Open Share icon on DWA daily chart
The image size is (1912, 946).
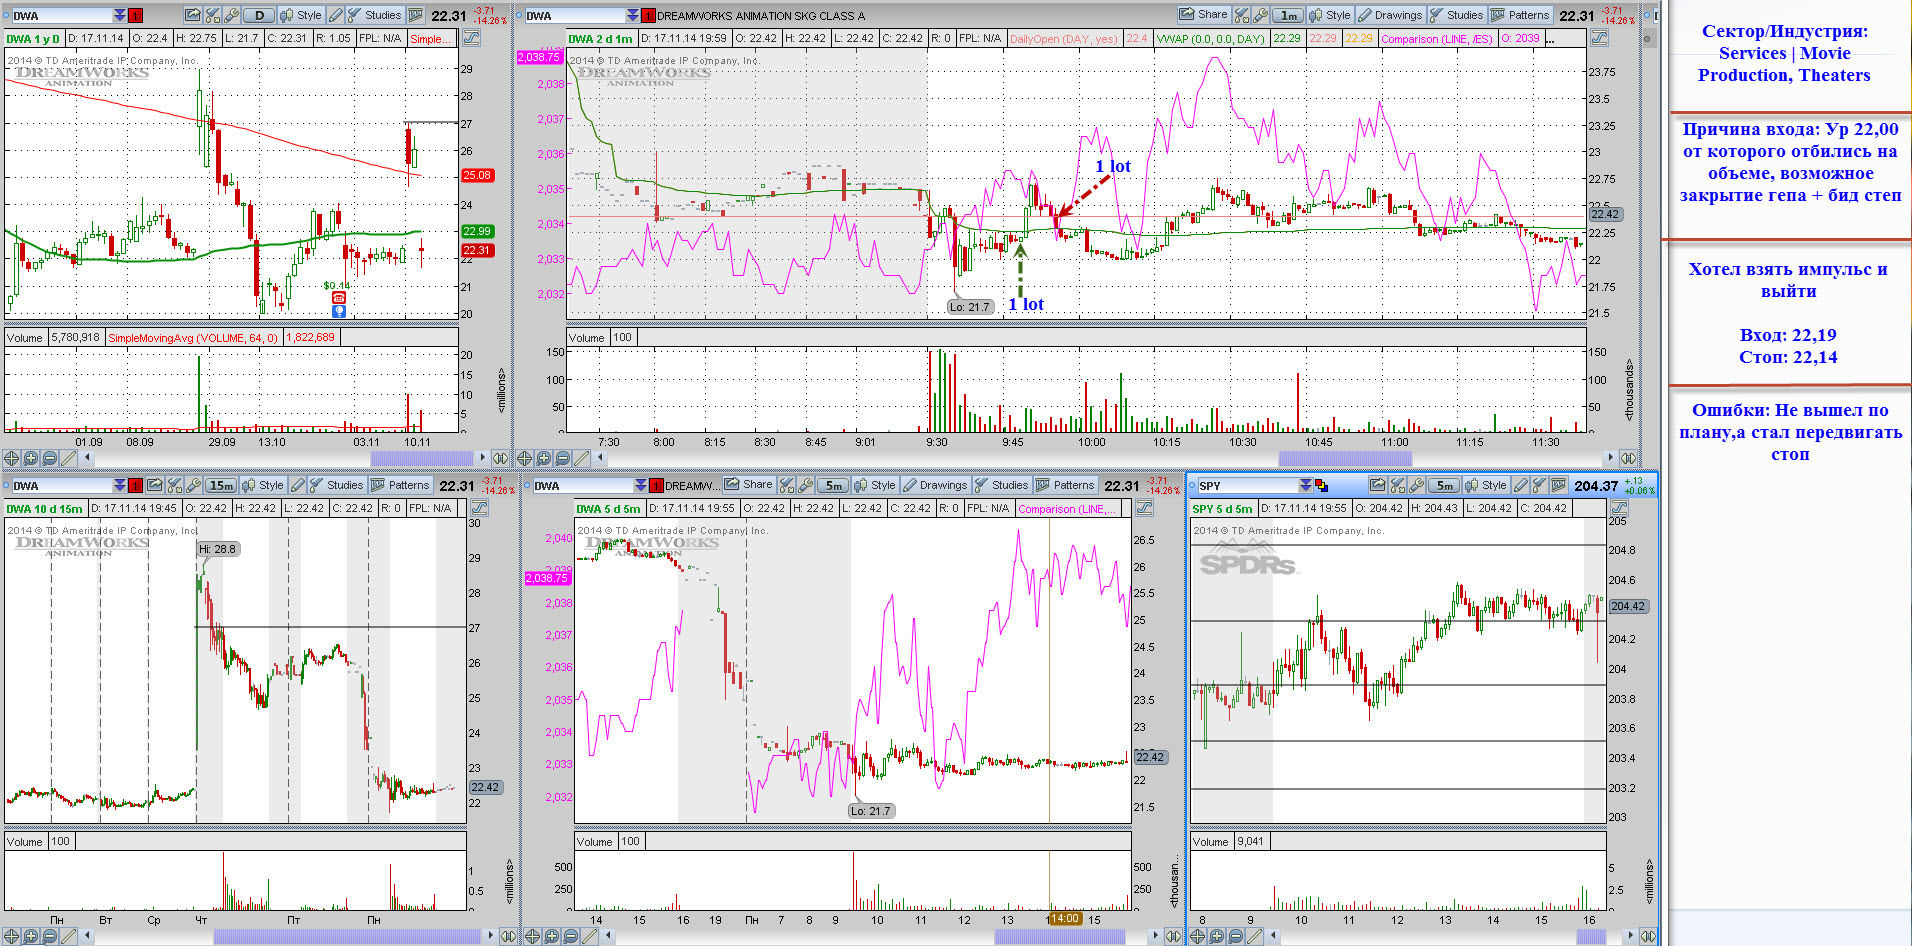tap(193, 15)
